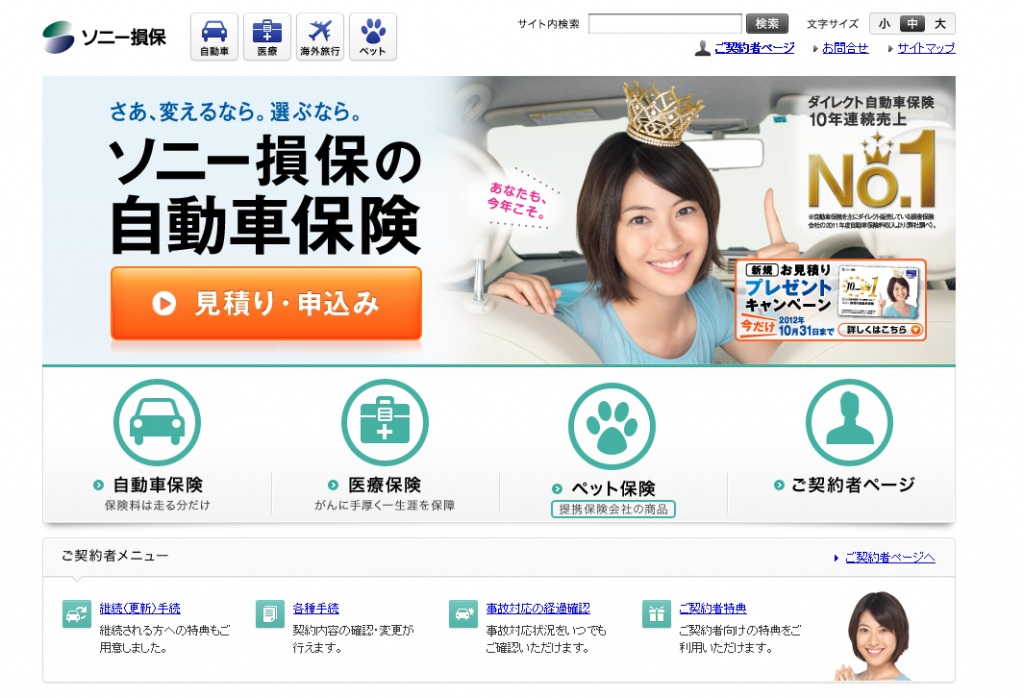The height and width of the screenshot is (698, 1024).
Task: Click the woman photo in ご契約者メニュー
Action: pyautogui.click(x=874, y=637)
